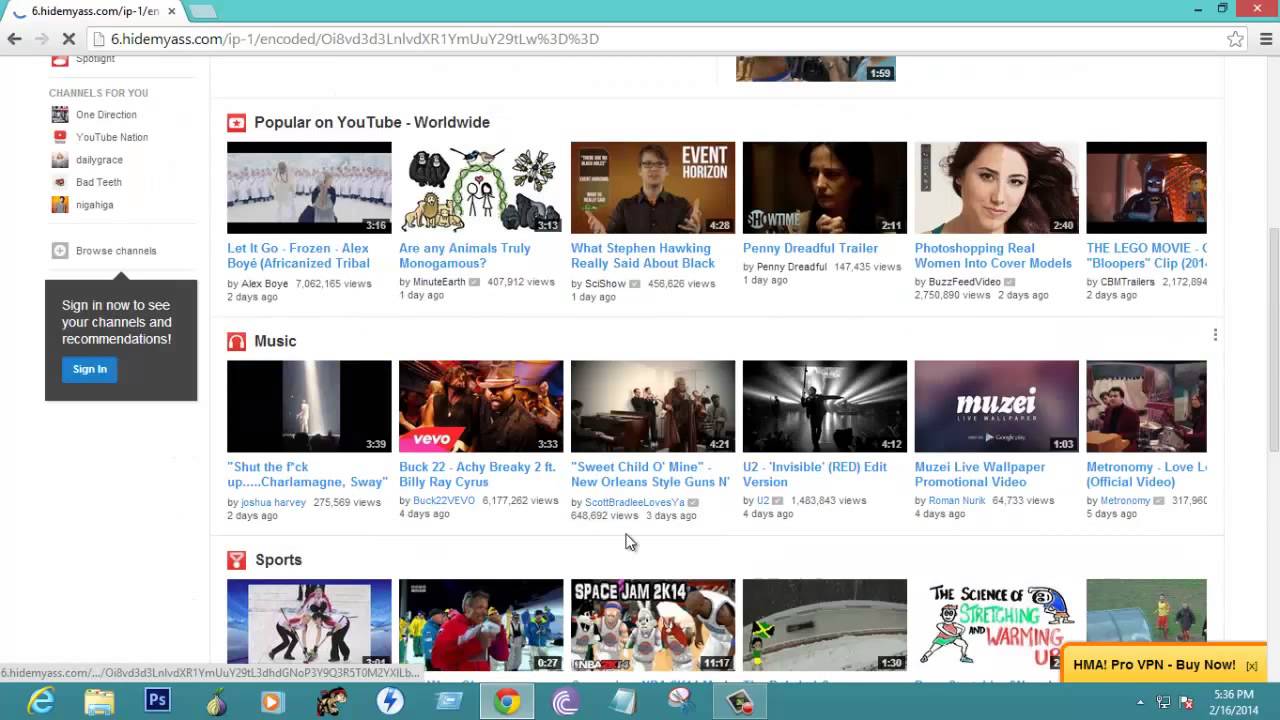Image resolution: width=1280 pixels, height=720 pixels.
Task: Open the Let It Go Frozen video thumbnail
Action: (x=309, y=188)
